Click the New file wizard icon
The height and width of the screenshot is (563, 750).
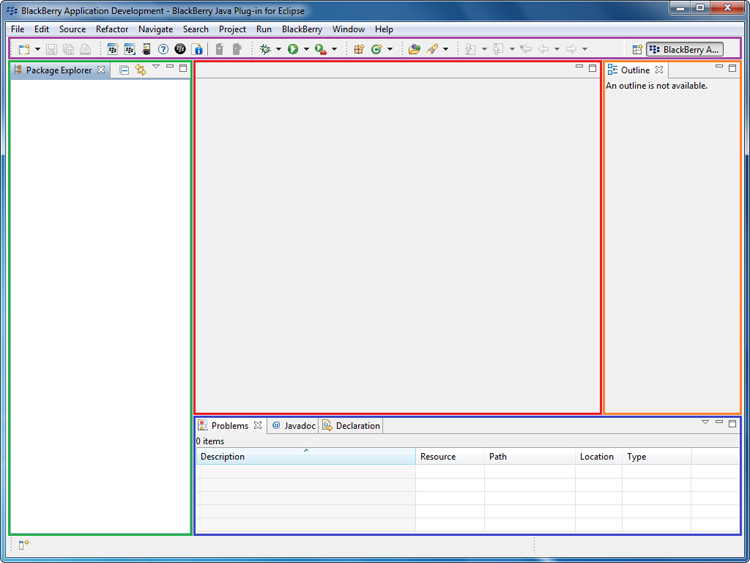click(x=24, y=49)
